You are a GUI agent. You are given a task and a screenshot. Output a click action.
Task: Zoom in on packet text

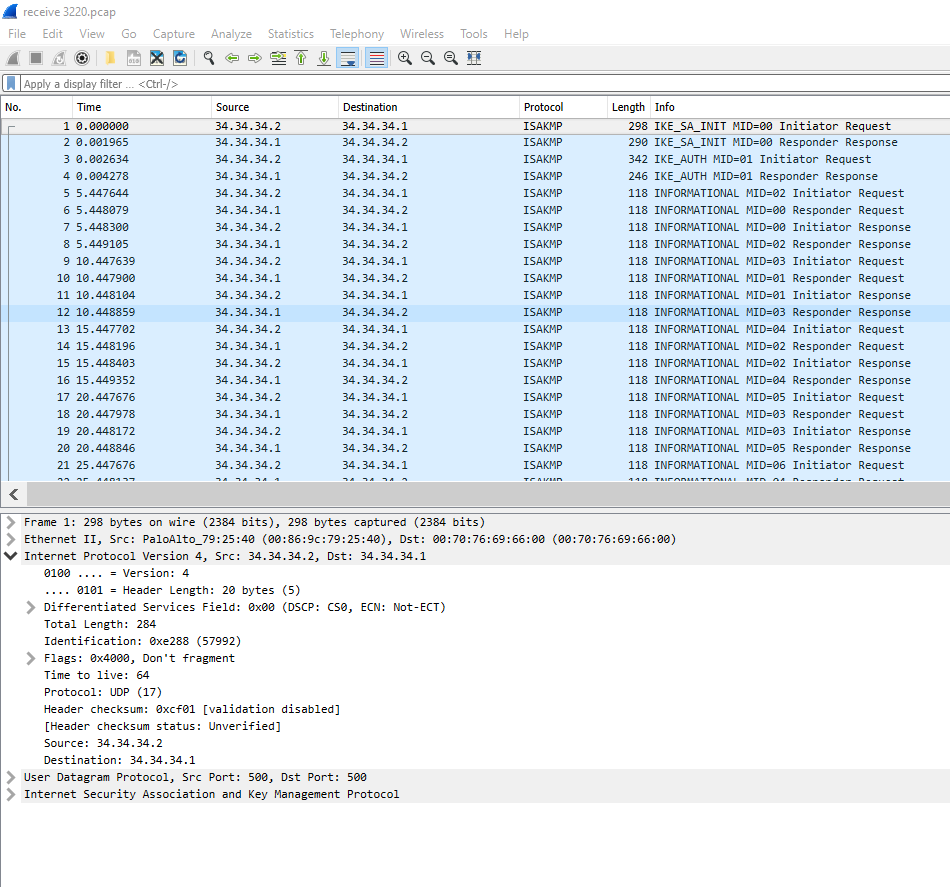405,58
